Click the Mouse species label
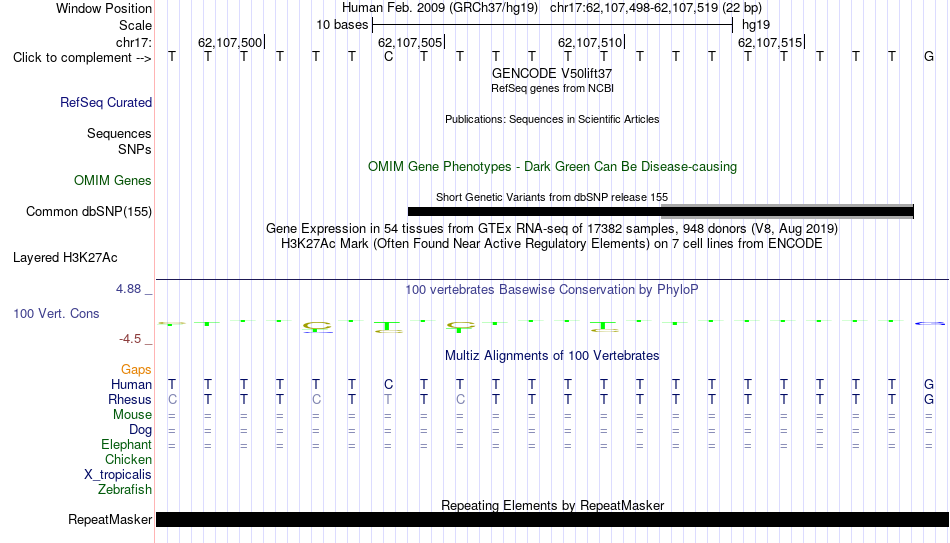 [x=132, y=415]
